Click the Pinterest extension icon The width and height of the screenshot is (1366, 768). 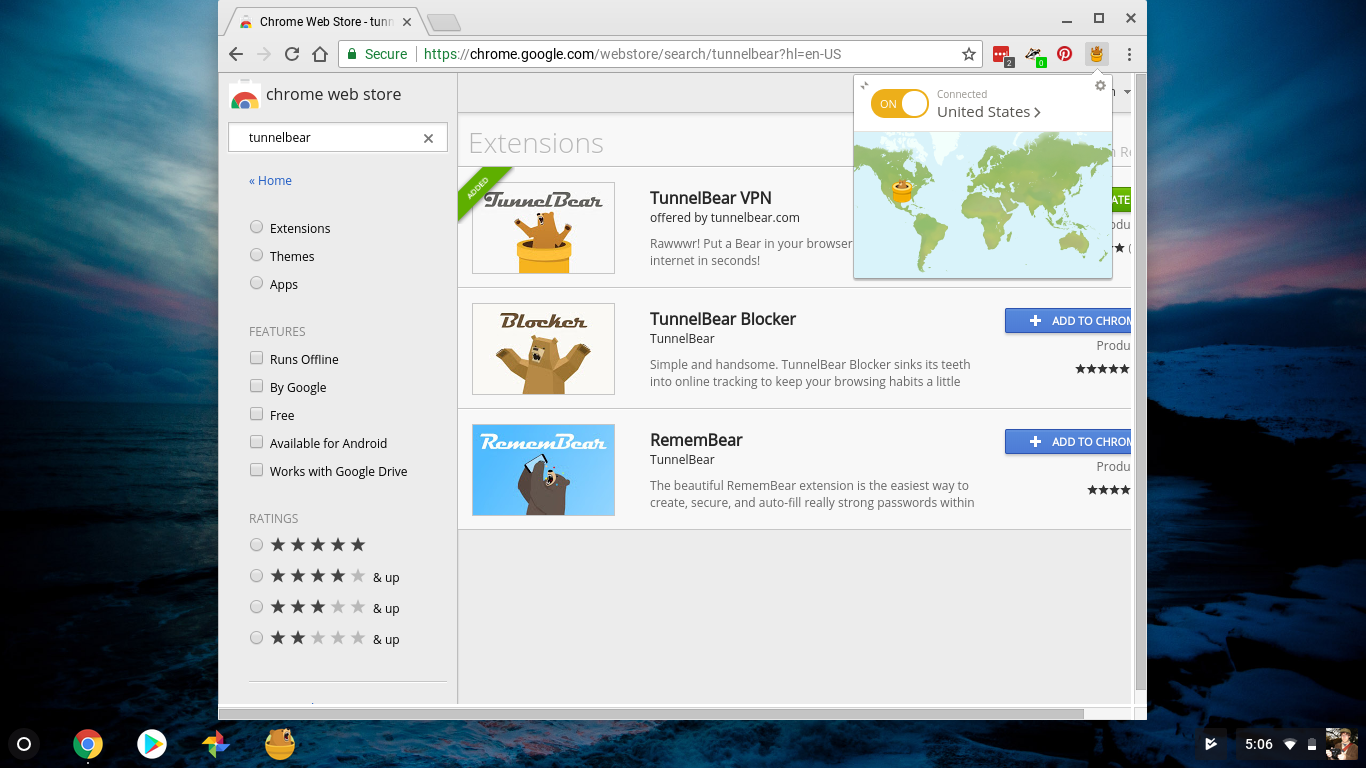1065,54
